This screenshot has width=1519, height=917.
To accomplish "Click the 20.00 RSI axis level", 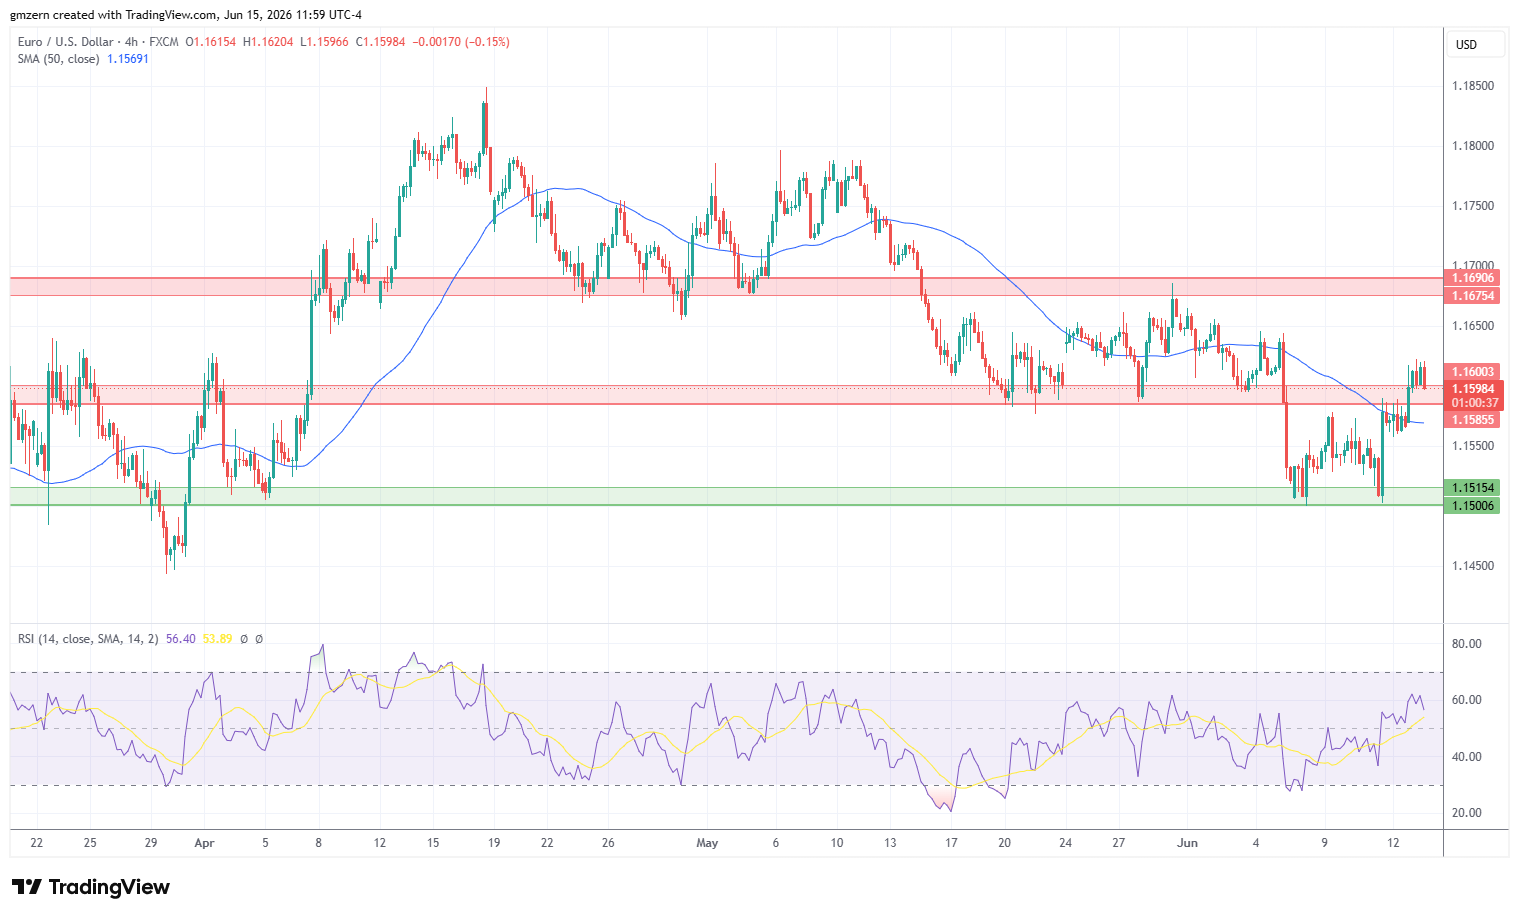I will [x=1467, y=813].
